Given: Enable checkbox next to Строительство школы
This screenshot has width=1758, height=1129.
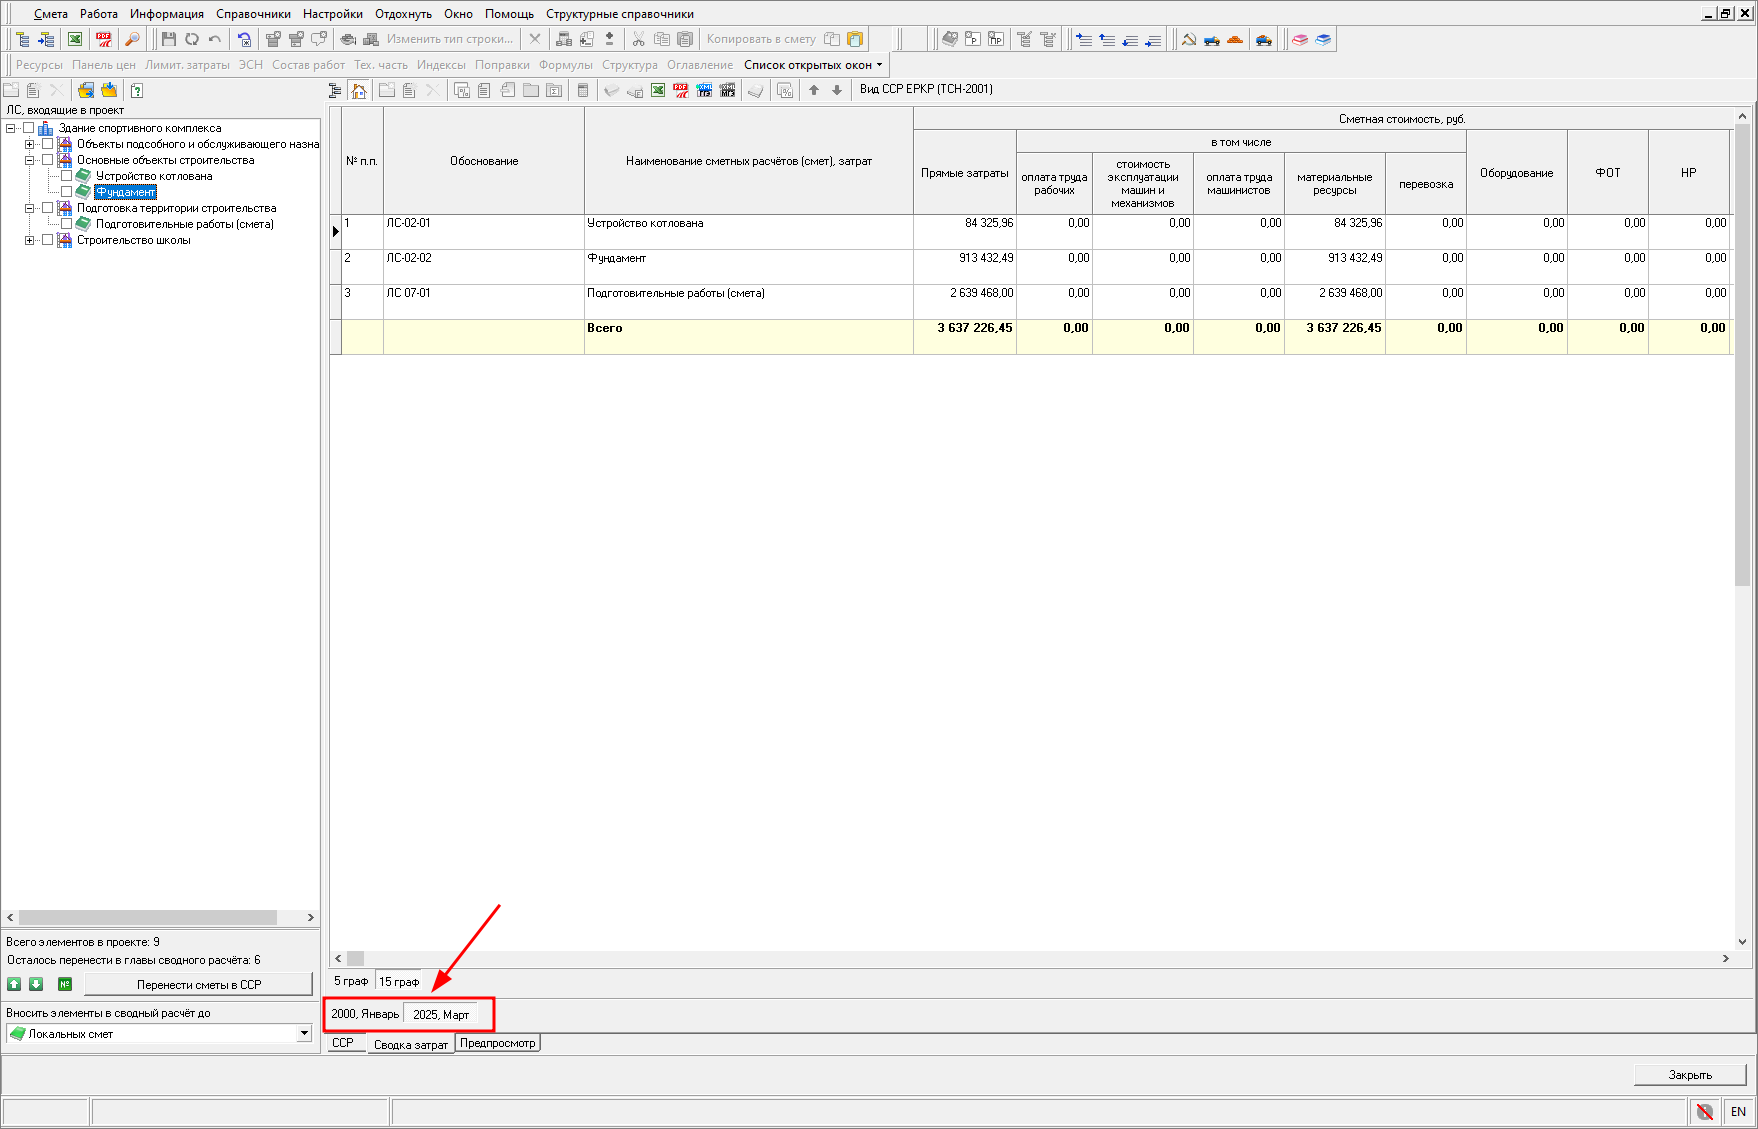Looking at the screenshot, I should click(48, 240).
